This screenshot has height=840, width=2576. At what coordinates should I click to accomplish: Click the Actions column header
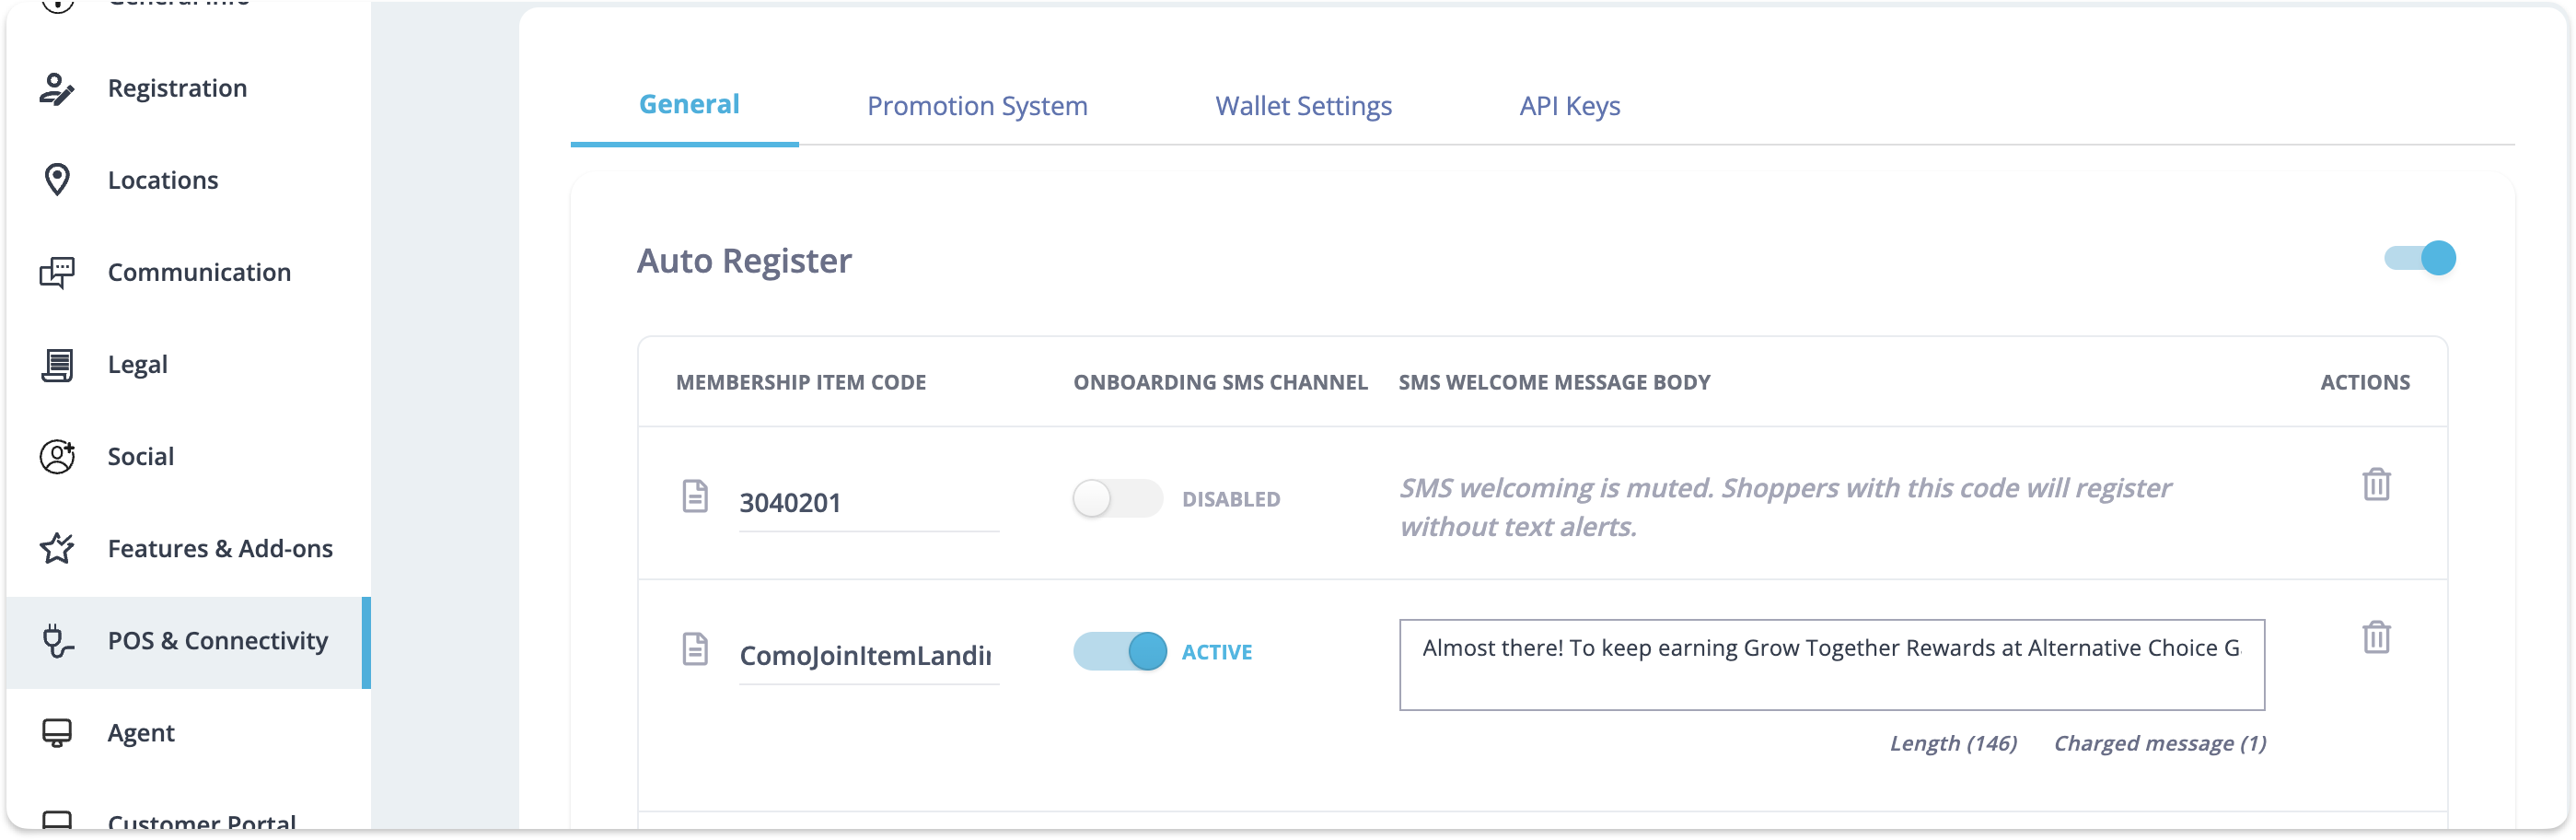(x=2364, y=382)
